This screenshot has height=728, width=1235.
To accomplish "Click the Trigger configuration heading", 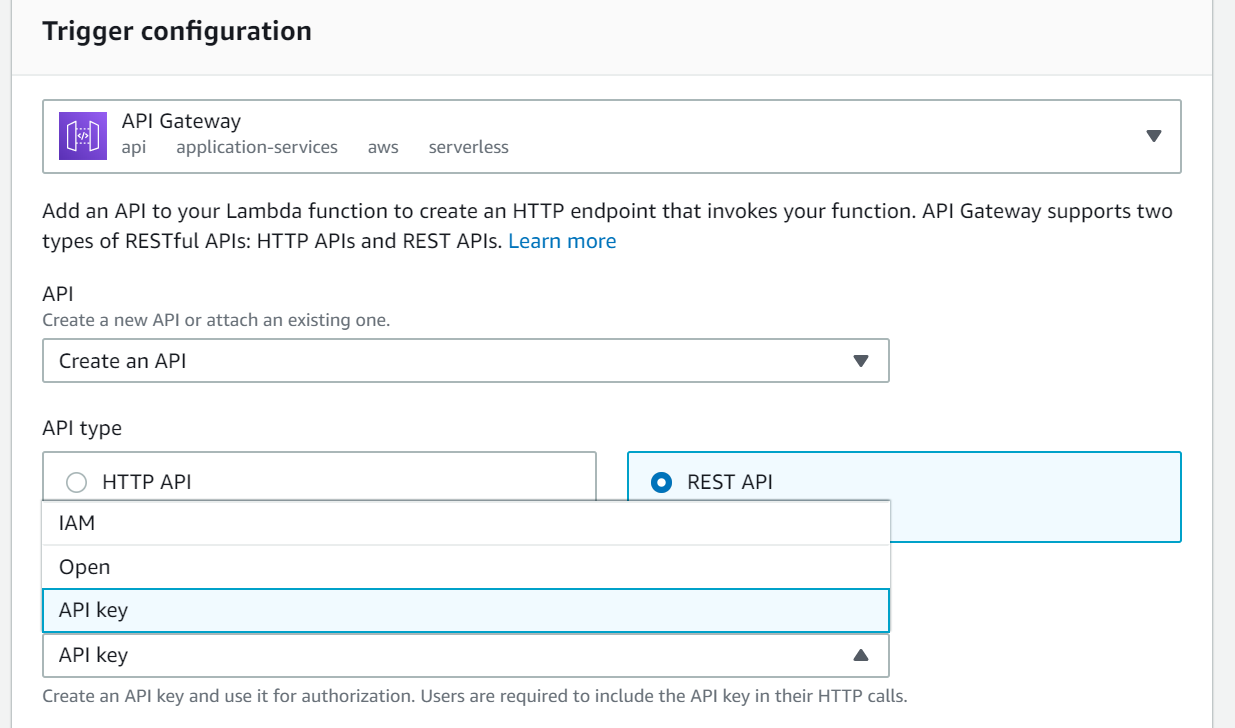I will 177,31.
